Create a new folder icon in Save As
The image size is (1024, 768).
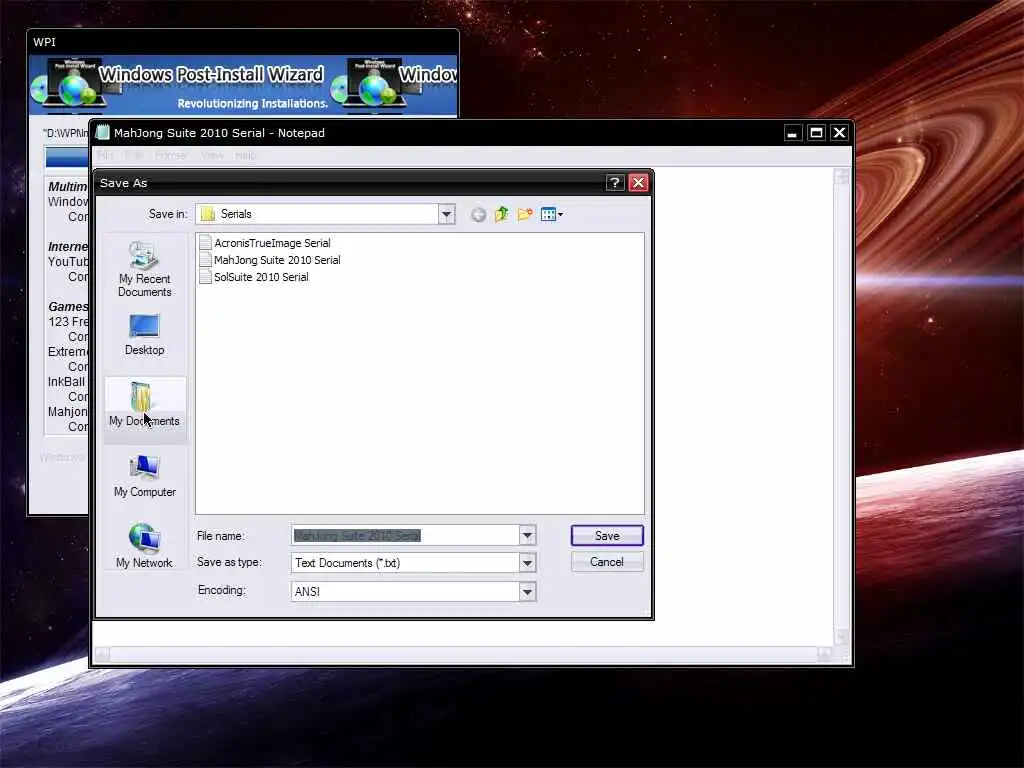(525, 214)
